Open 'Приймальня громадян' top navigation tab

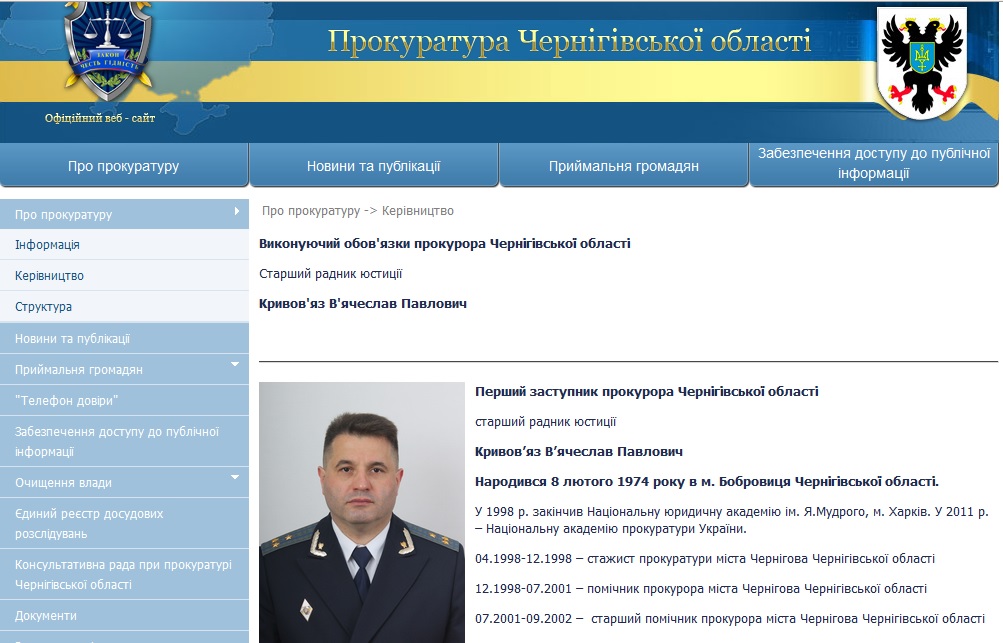pyautogui.click(x=624, y=166)
